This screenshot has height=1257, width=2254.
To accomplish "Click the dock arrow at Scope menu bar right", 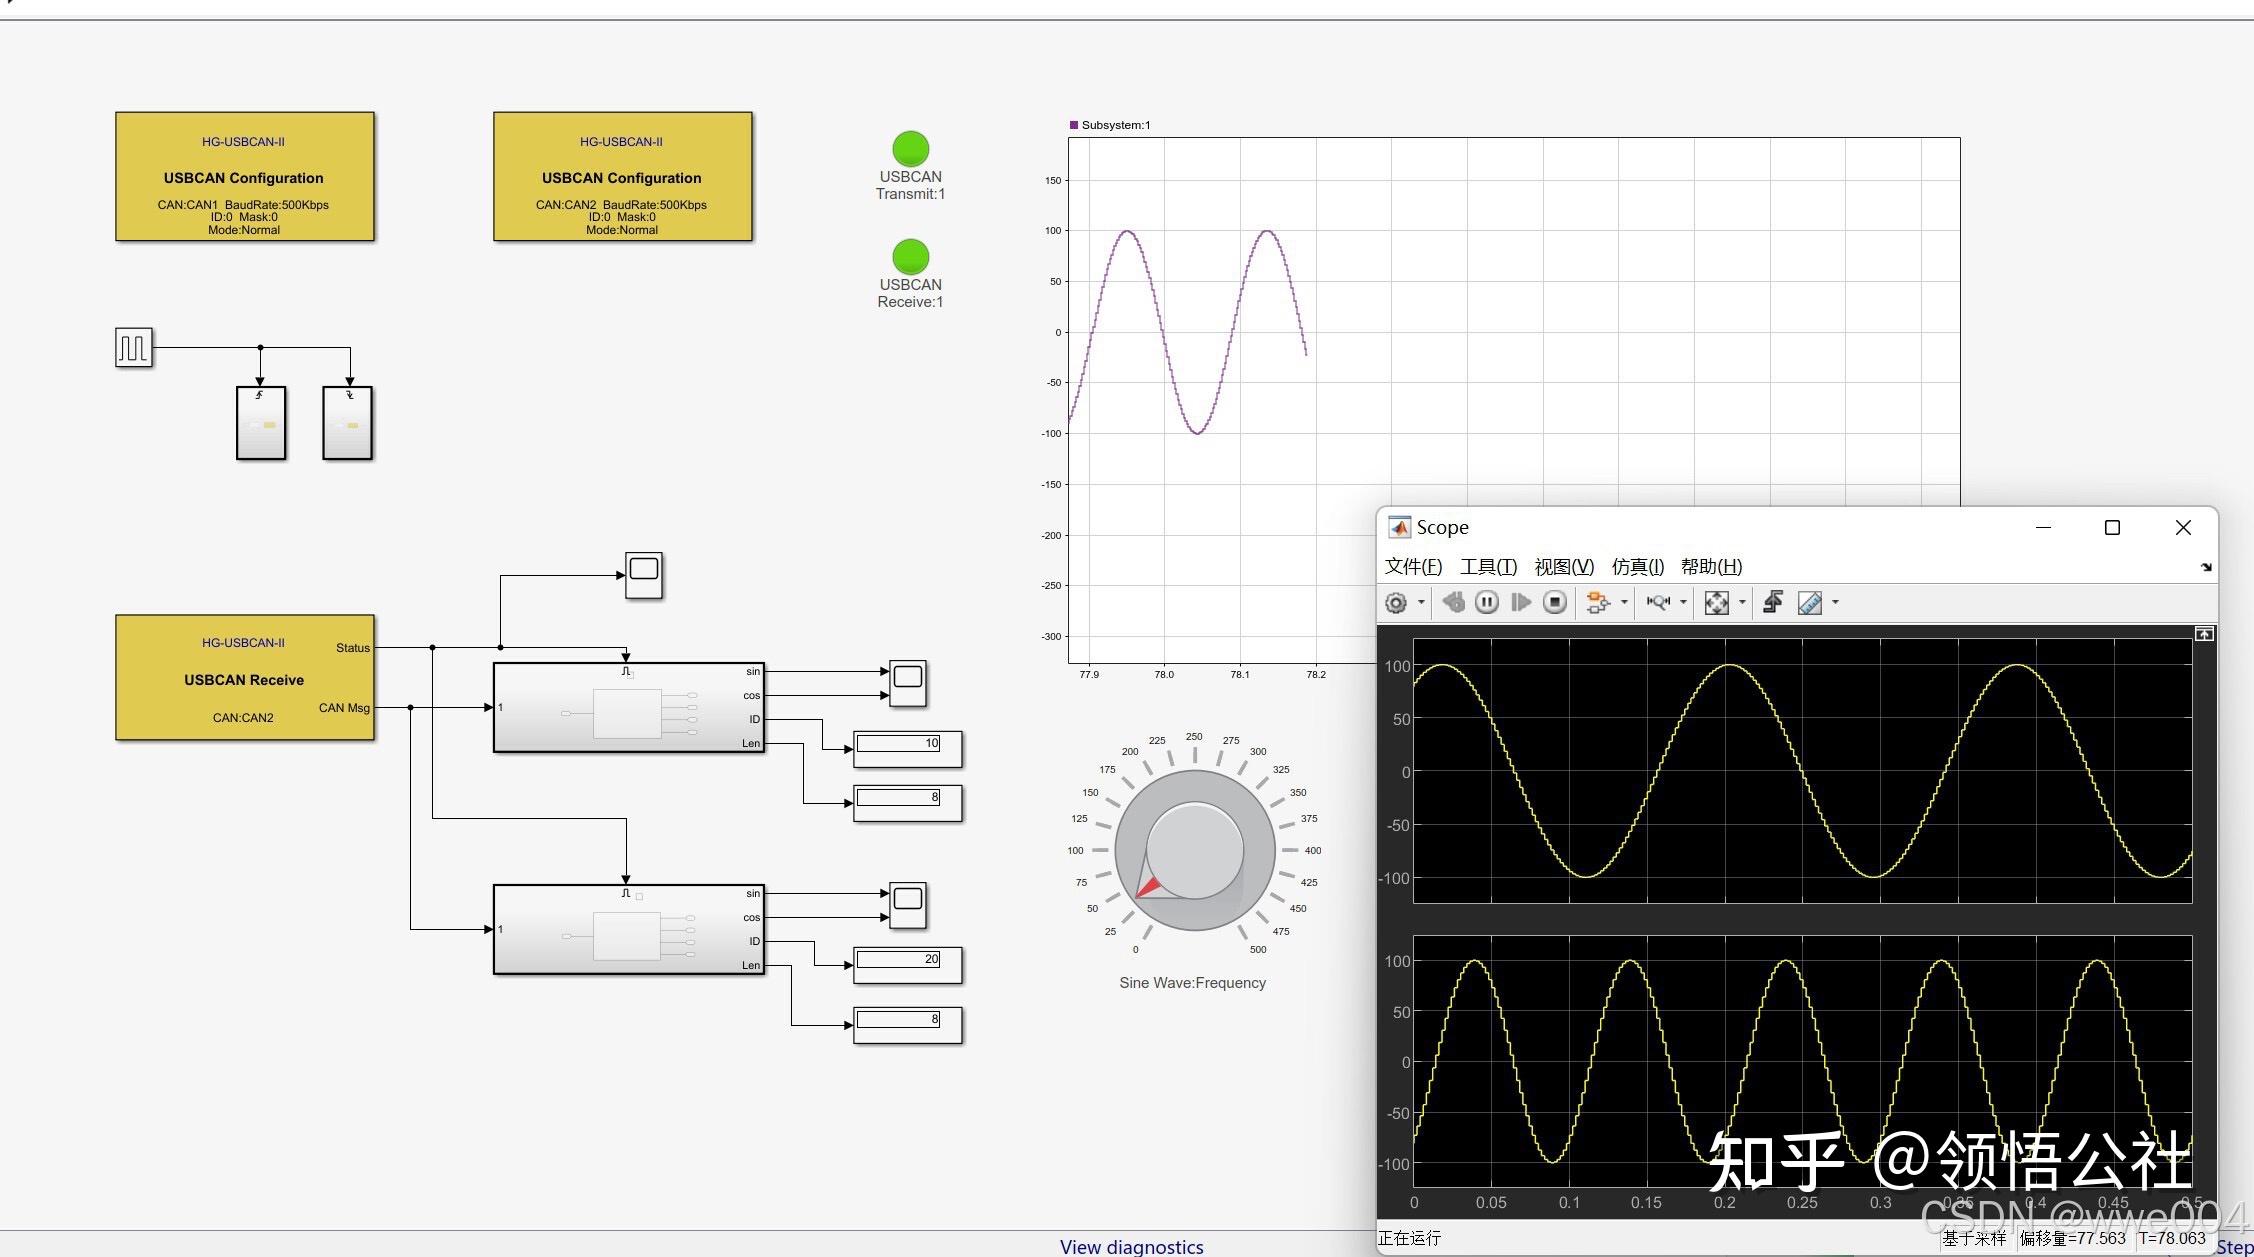I will pyautogui.click(x=2206, y=567).
